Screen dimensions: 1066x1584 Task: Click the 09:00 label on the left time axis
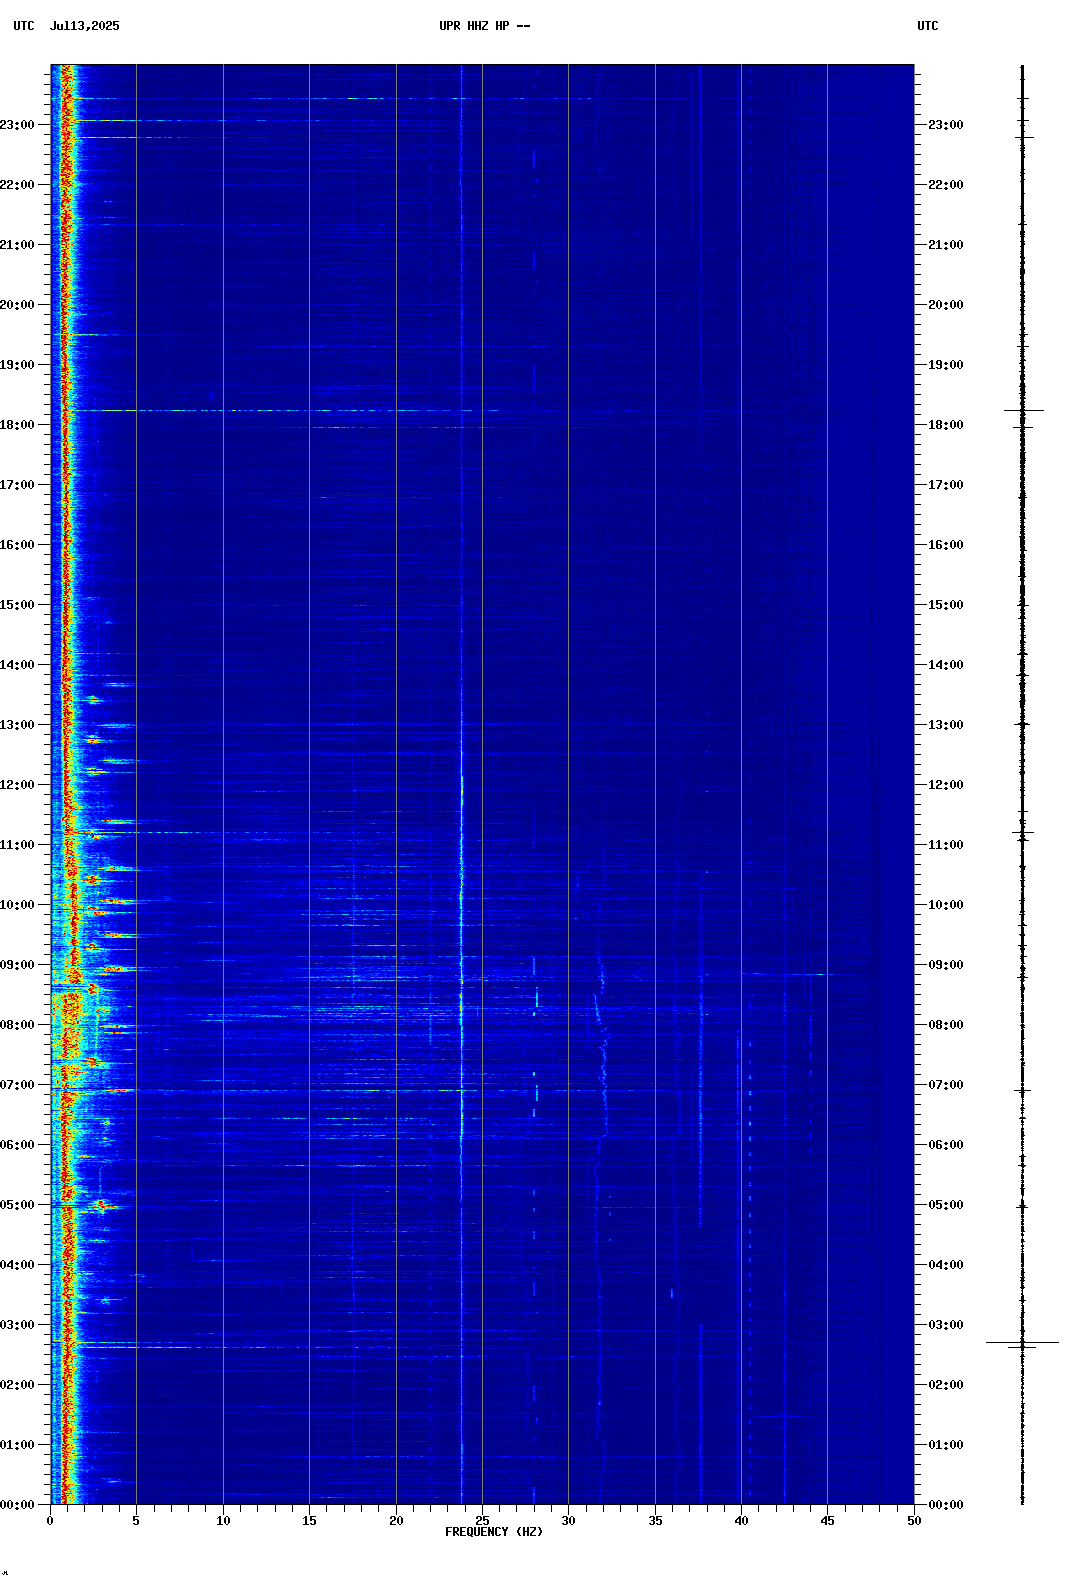coord(18,965)
